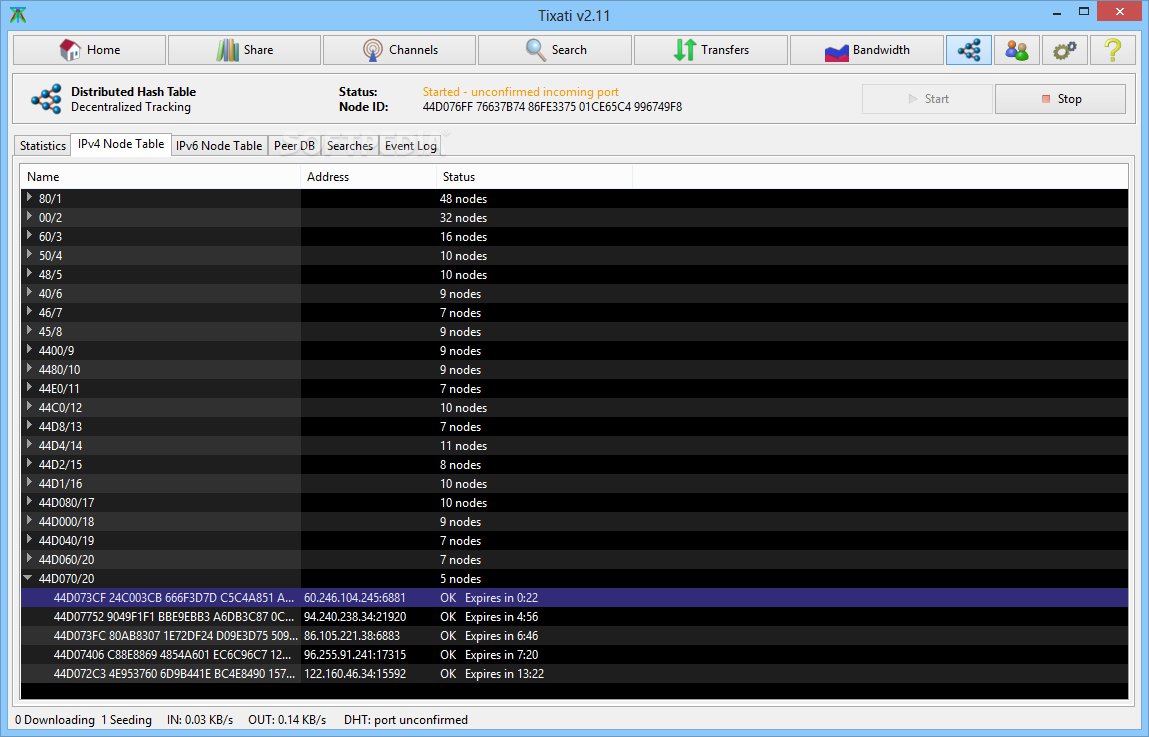Expand the 40/6 bucket
This screenshot has height=737, width=1149.
pos(29,293)
